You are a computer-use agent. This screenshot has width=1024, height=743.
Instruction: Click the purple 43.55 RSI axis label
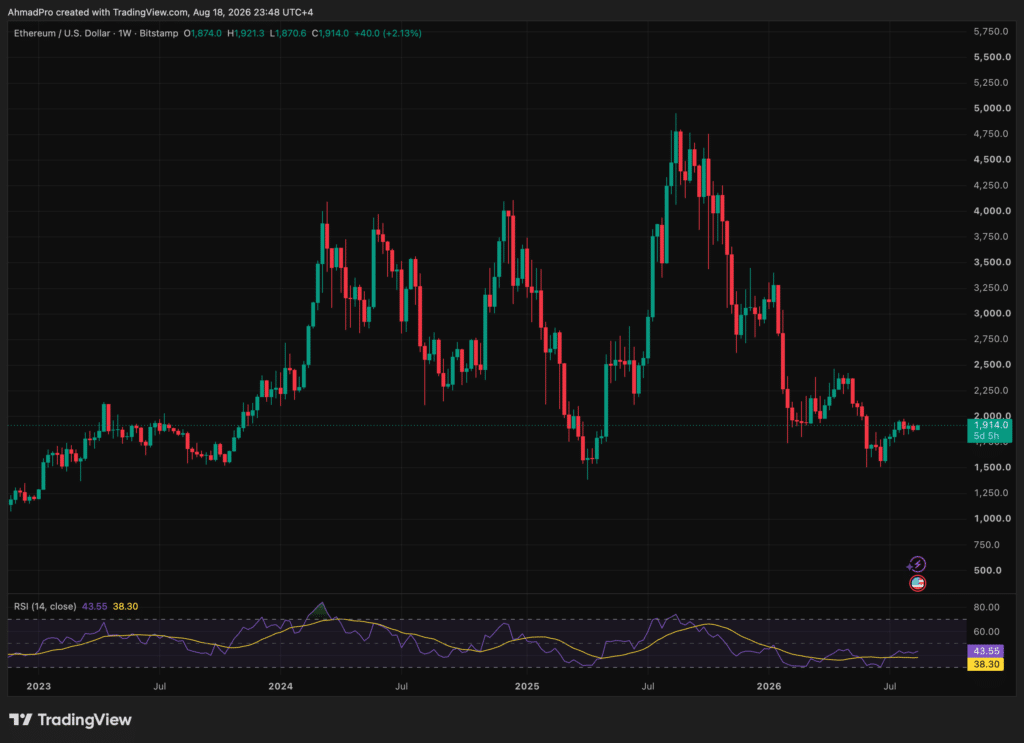click(985, 651)
